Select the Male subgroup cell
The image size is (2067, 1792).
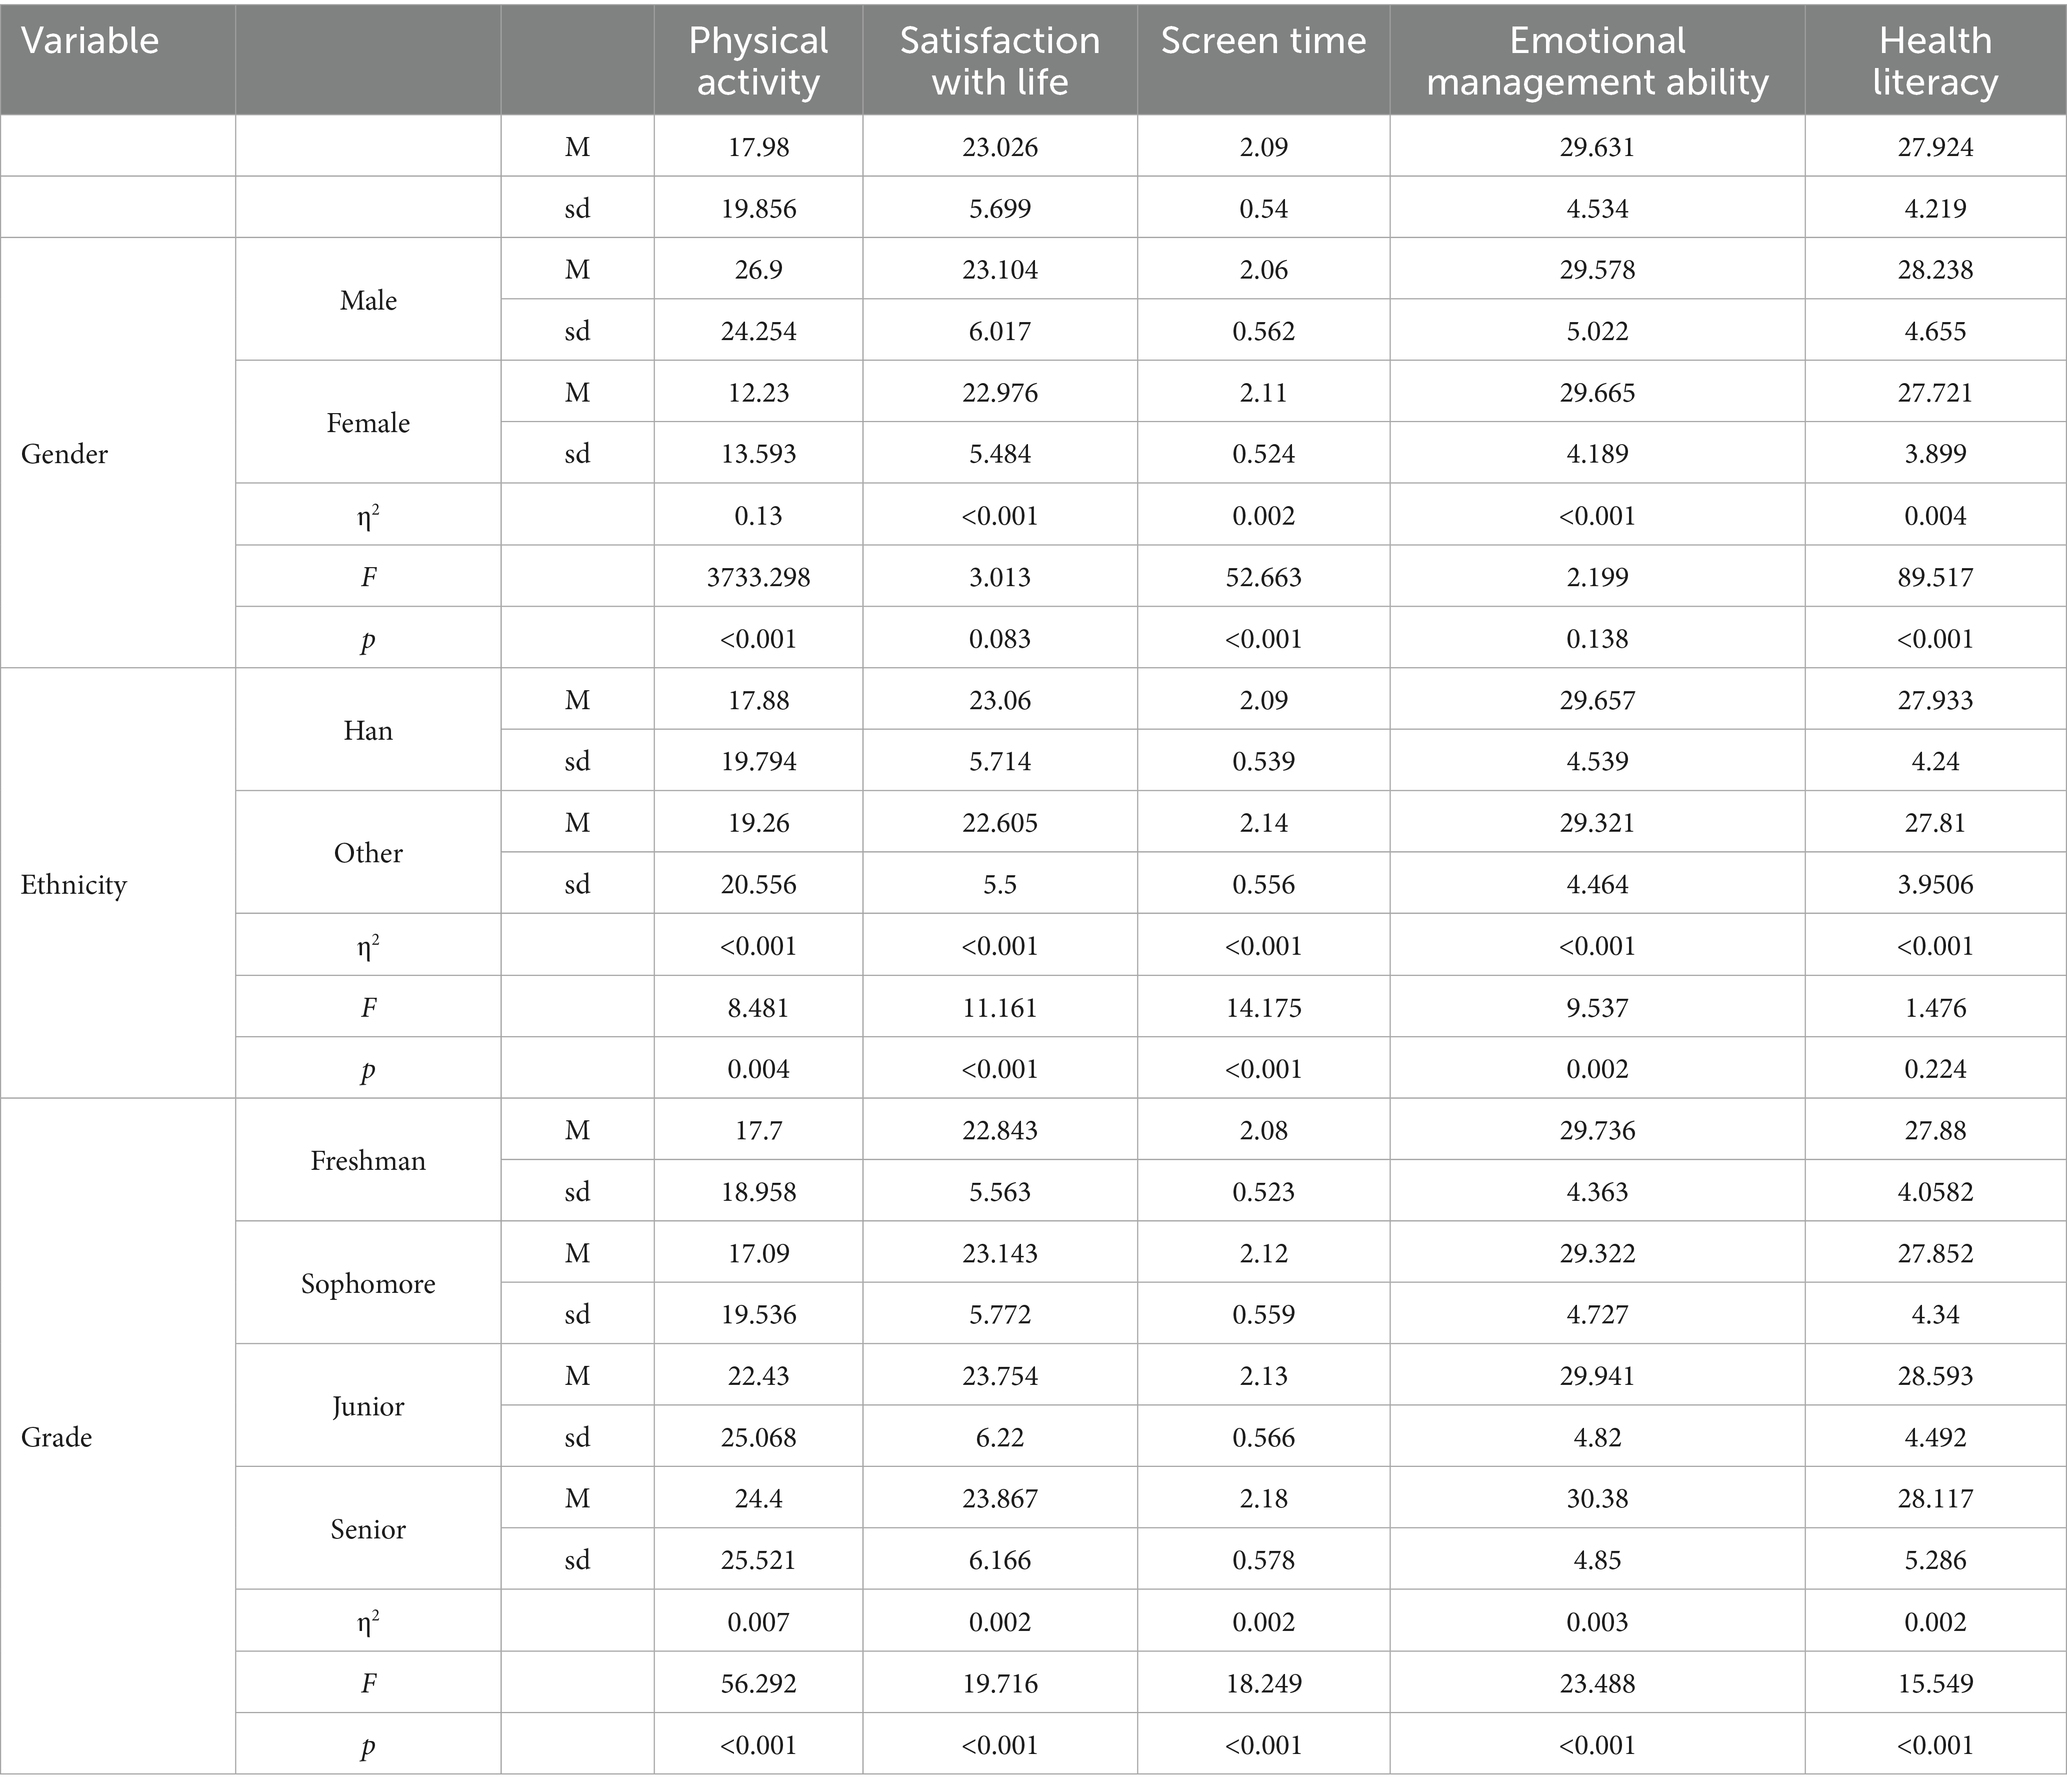[368, 300]
